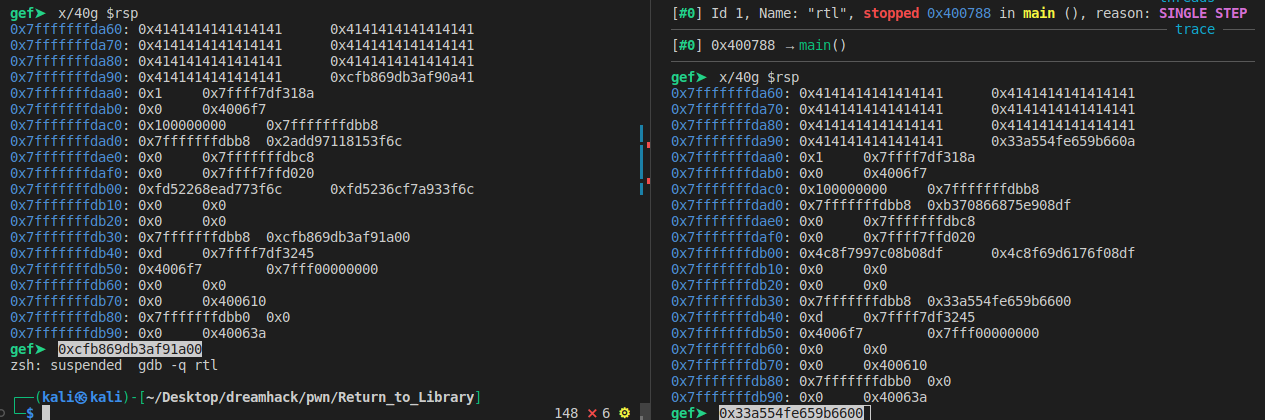Click value 0x4c8f7997c08b08df in right pane
Viewport: 1265px width, 420px height.
click(871, 253)
